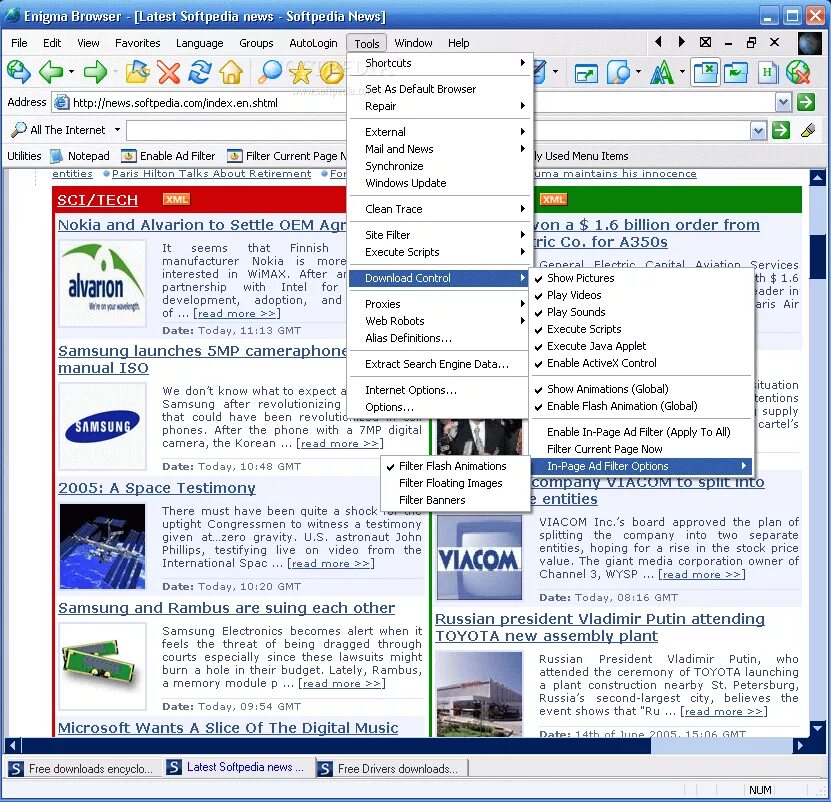Click the red X Stop icon
Viewport: 831px width, 802px height.
(x=169, y=73)
